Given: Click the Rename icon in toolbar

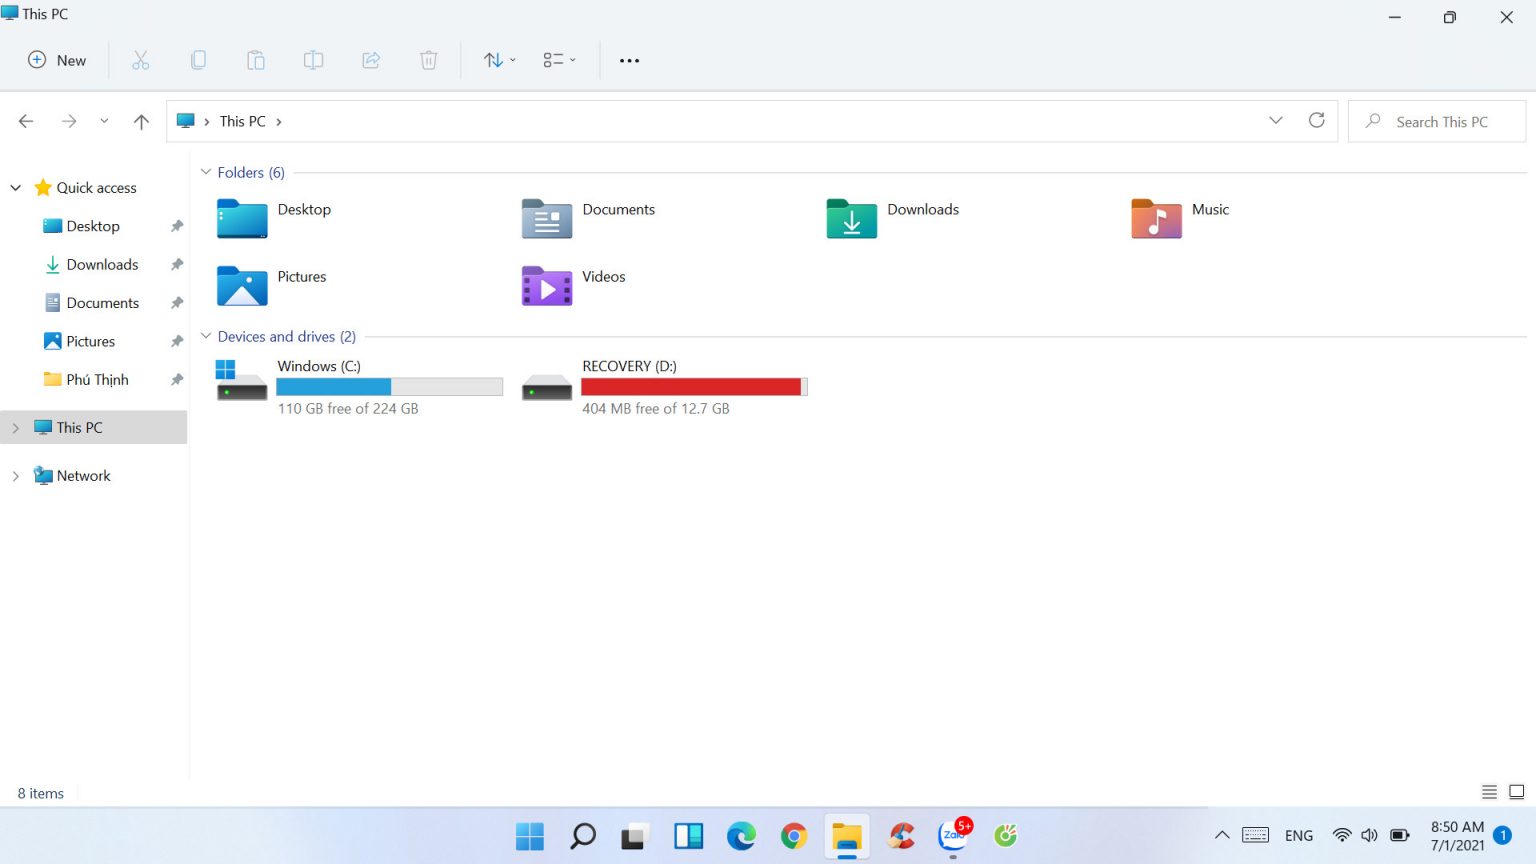Looking at the screenshot, I should (313, 60).
